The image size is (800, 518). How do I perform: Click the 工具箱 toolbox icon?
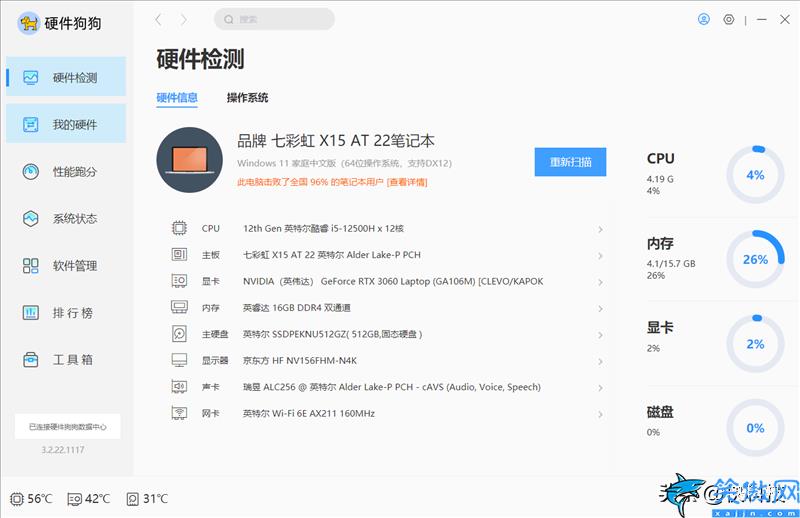[x=31, y=359]
